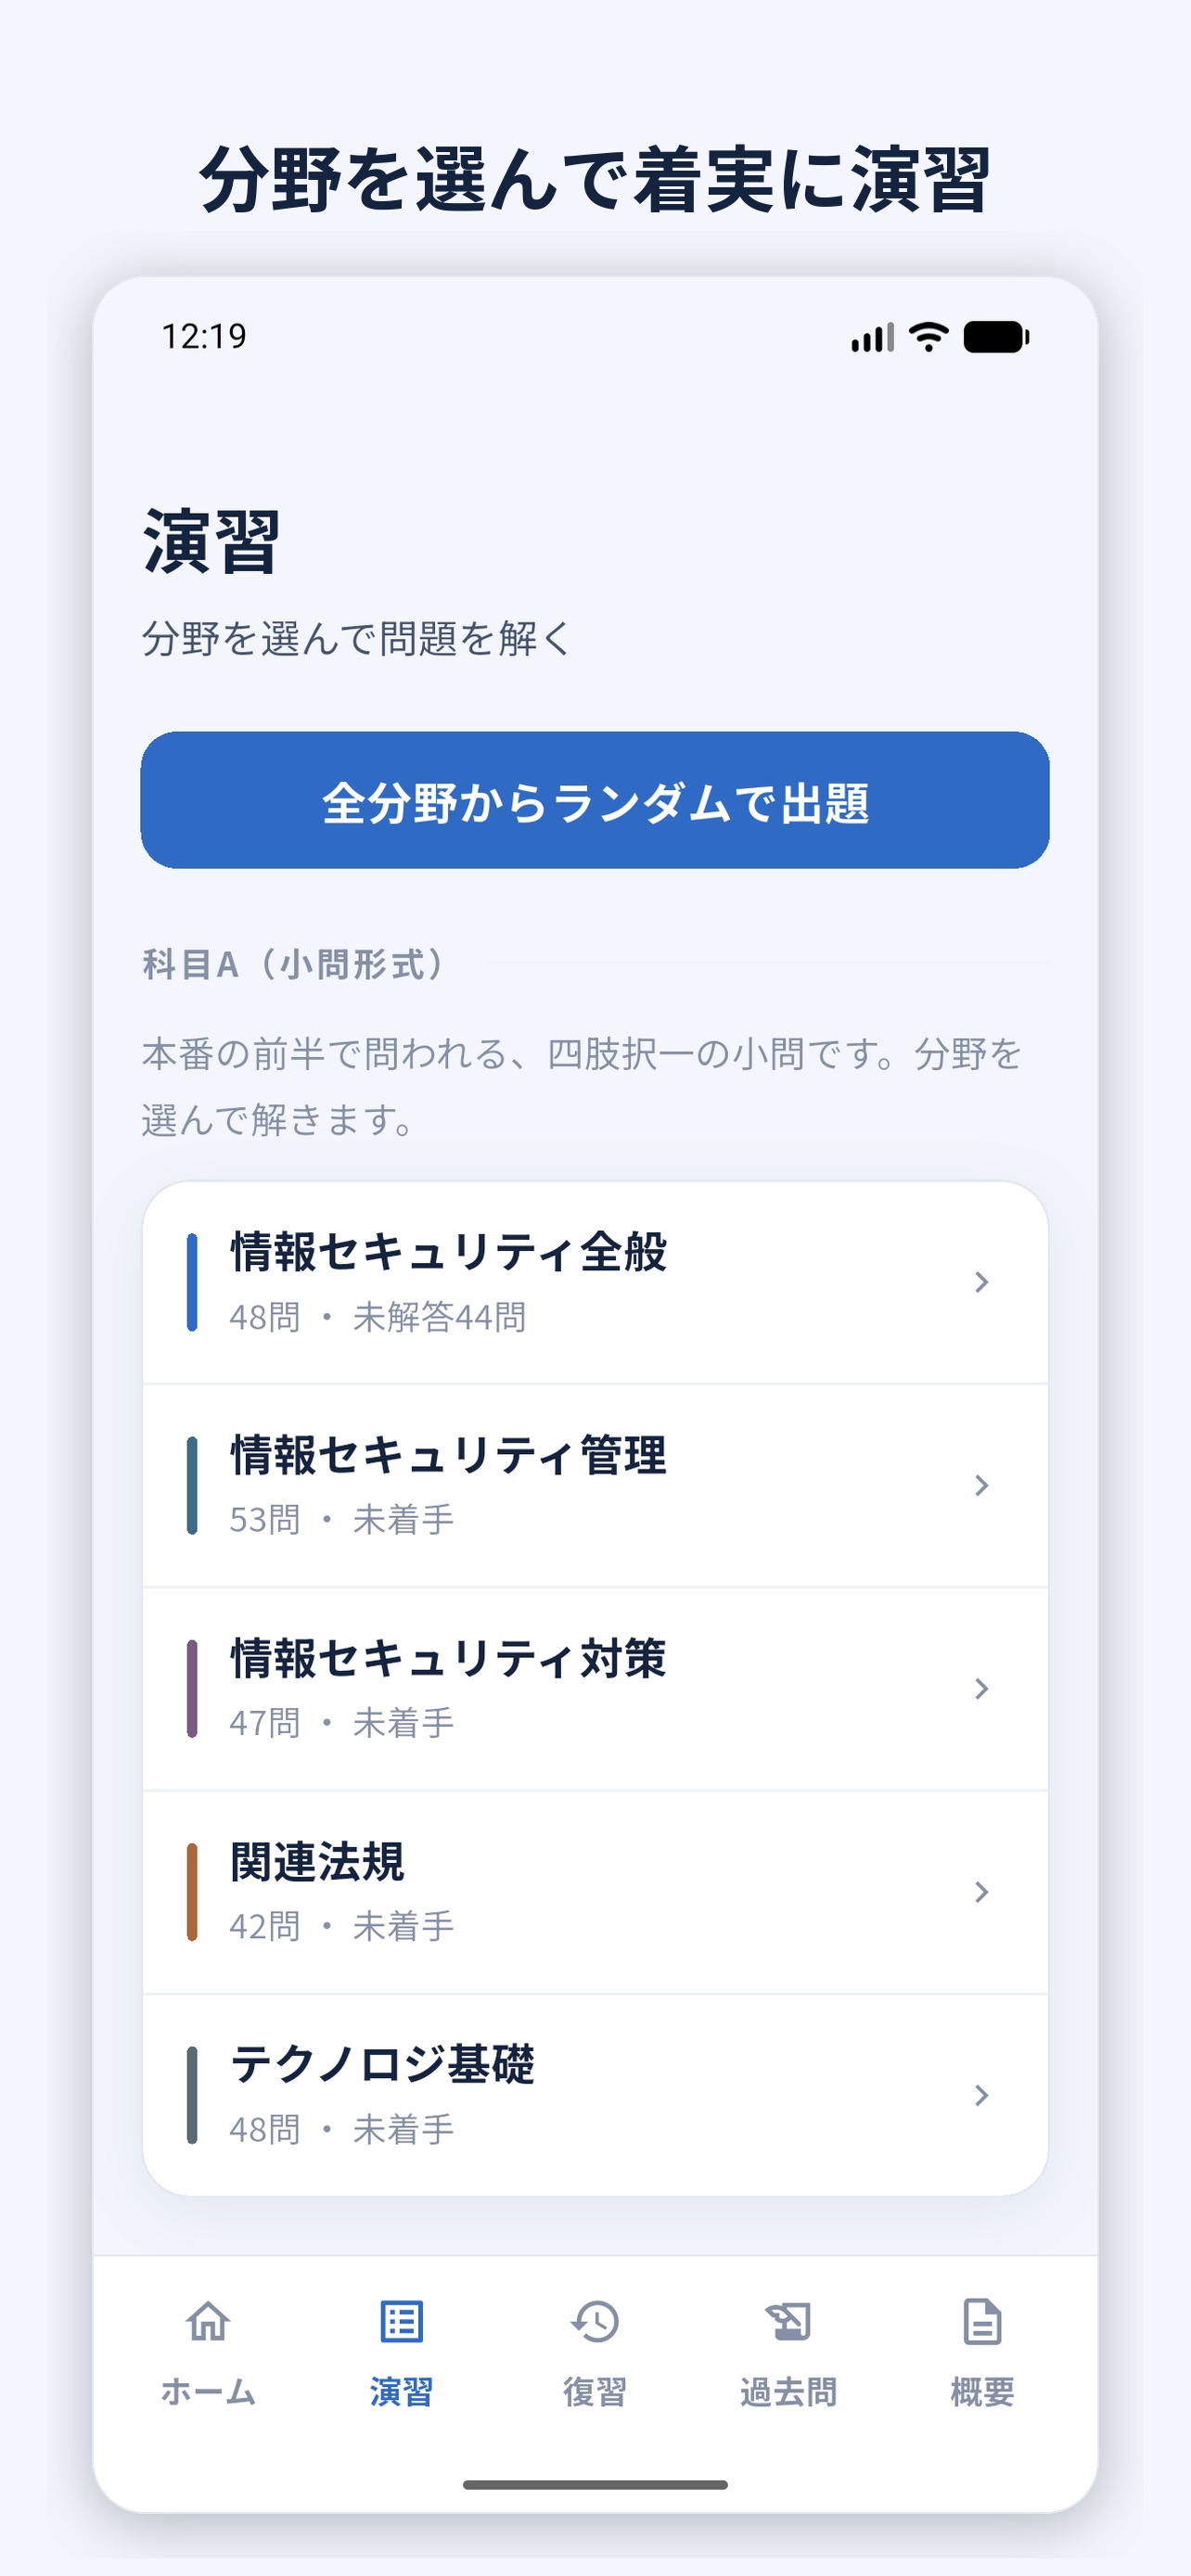The height and width of the screenshot is (2576, 1191).
Task: Select the 演習 list icon
Action: (401, 2321)
